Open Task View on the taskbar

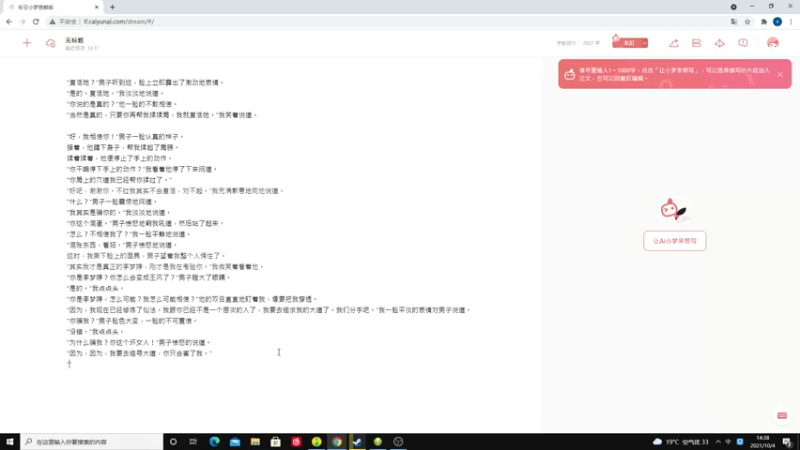click(193, 441)
